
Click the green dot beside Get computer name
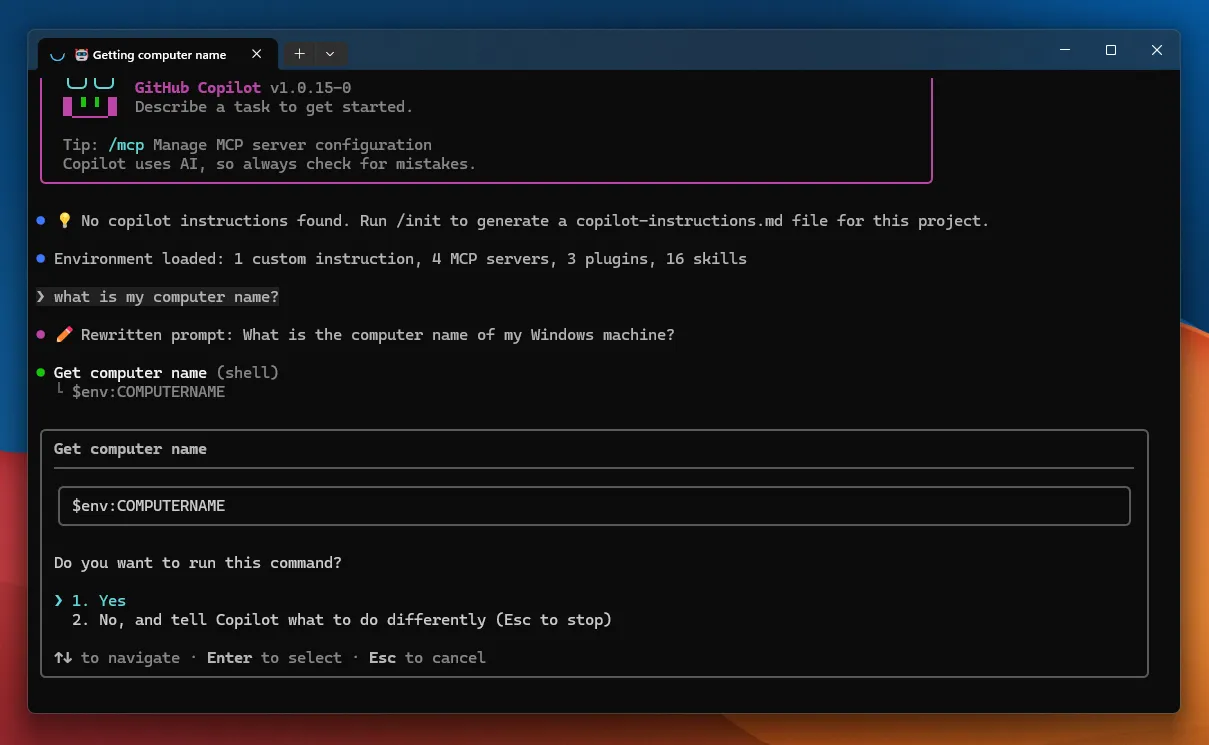pyautogui.click(x=39, y=372)
